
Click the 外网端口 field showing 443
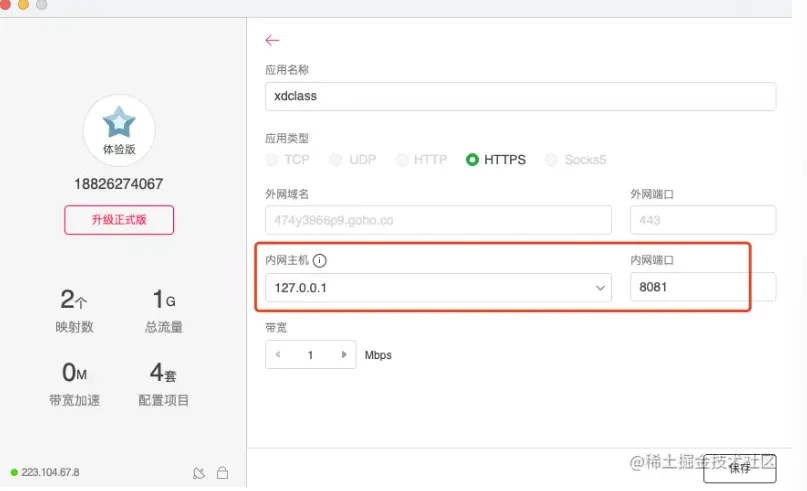pyautogui.click(x=702, y=220)
